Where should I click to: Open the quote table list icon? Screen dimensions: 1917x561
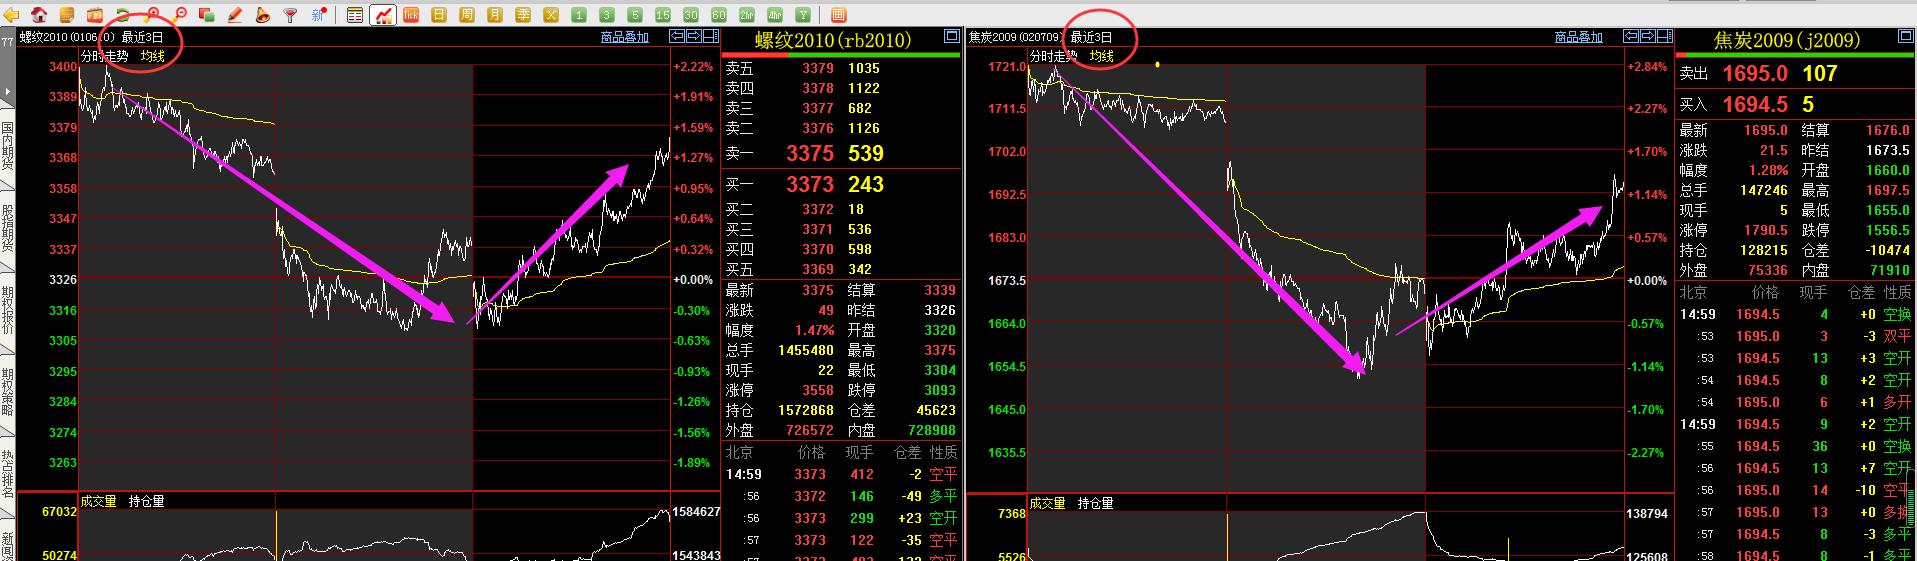pyautogui.click(x=355, y=15)
